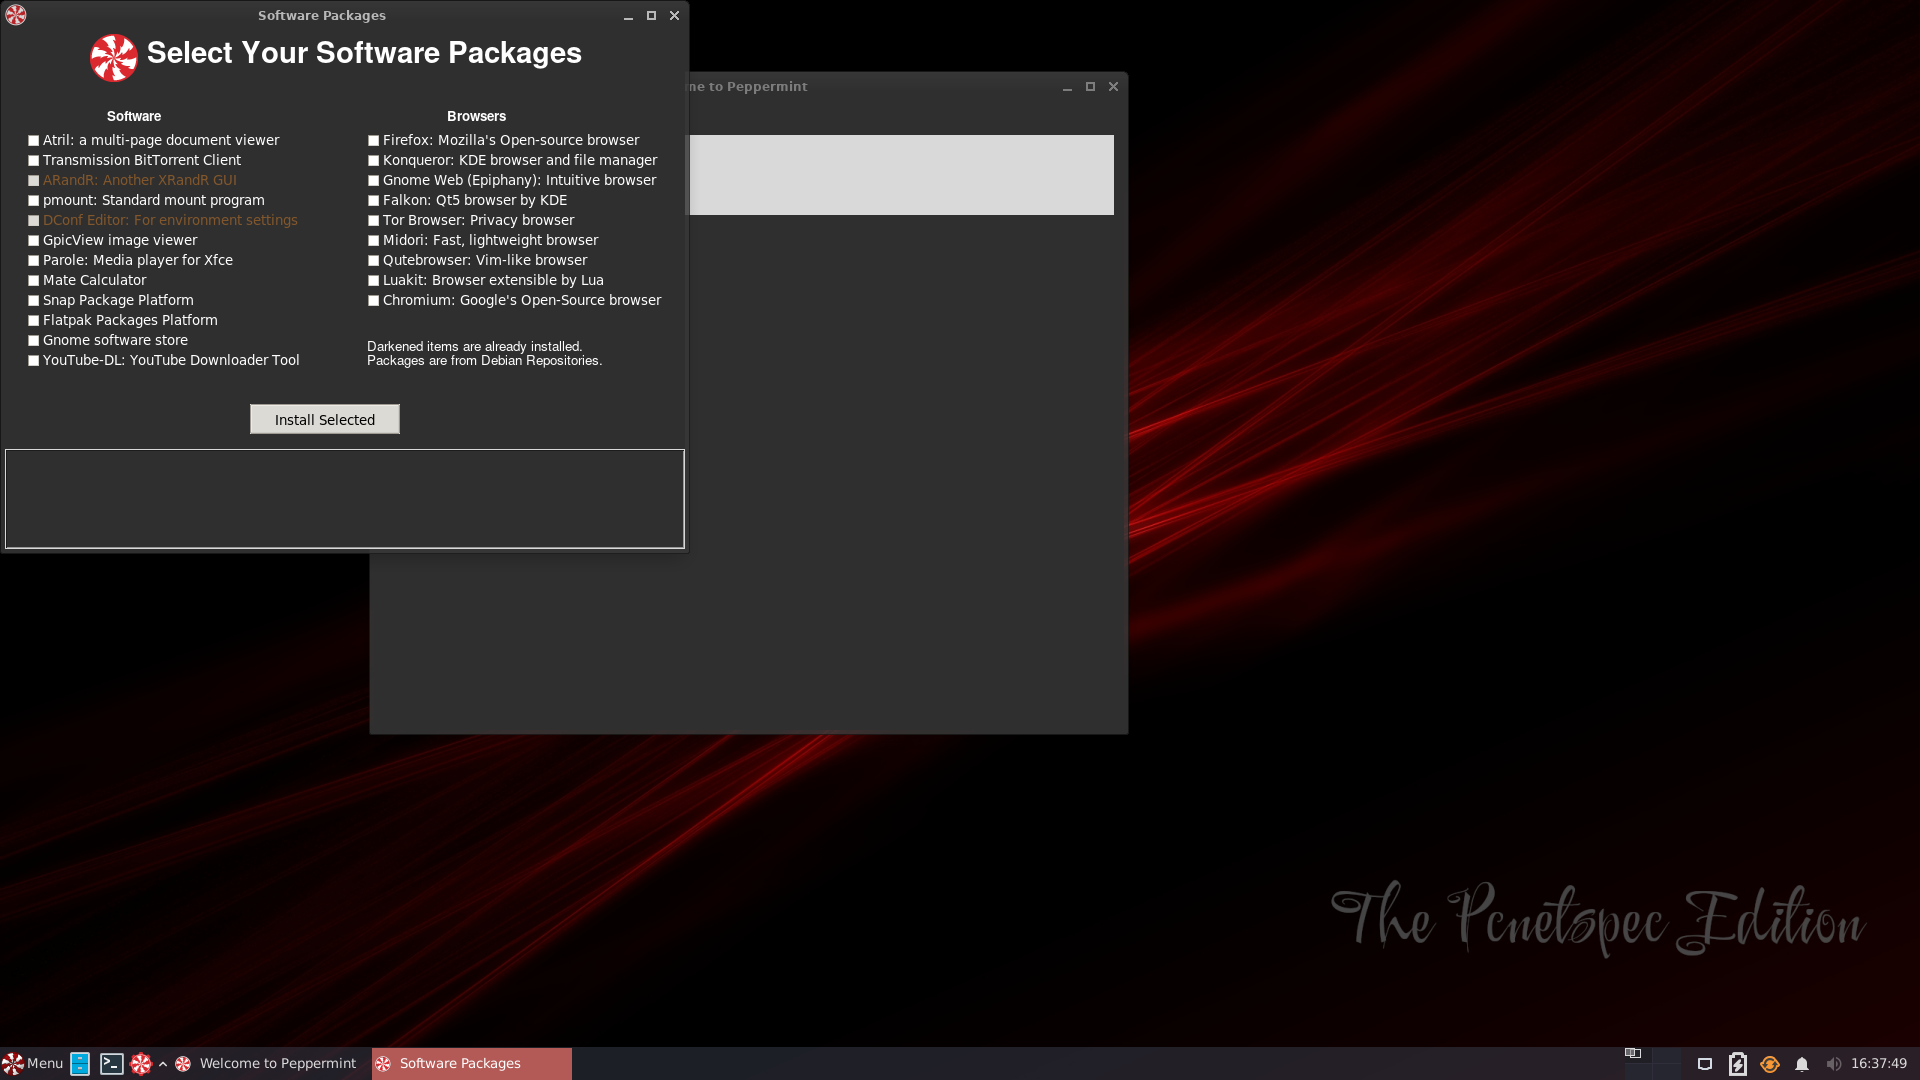Select Tor Browser checkbox
The height and width of the screenshot is (1080, 1920).
tap(374, 221)
